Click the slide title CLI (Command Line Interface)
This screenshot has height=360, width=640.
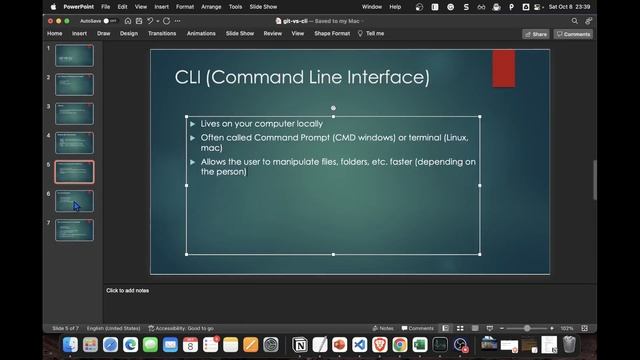coord(302,77)
